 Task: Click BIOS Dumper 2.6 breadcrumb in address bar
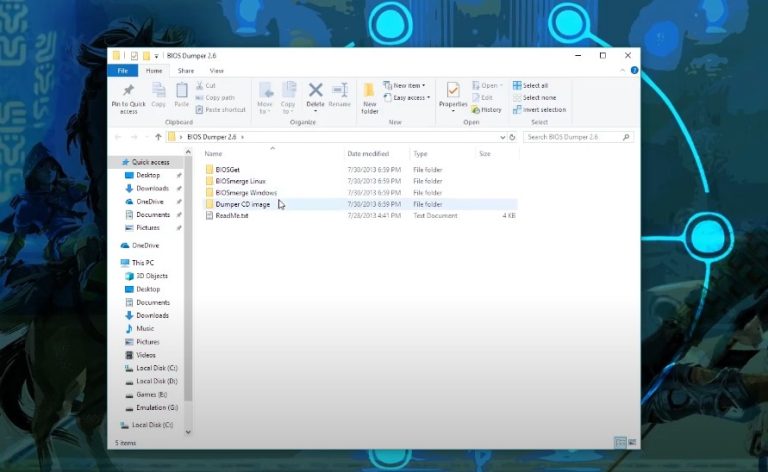click(212, 137)
